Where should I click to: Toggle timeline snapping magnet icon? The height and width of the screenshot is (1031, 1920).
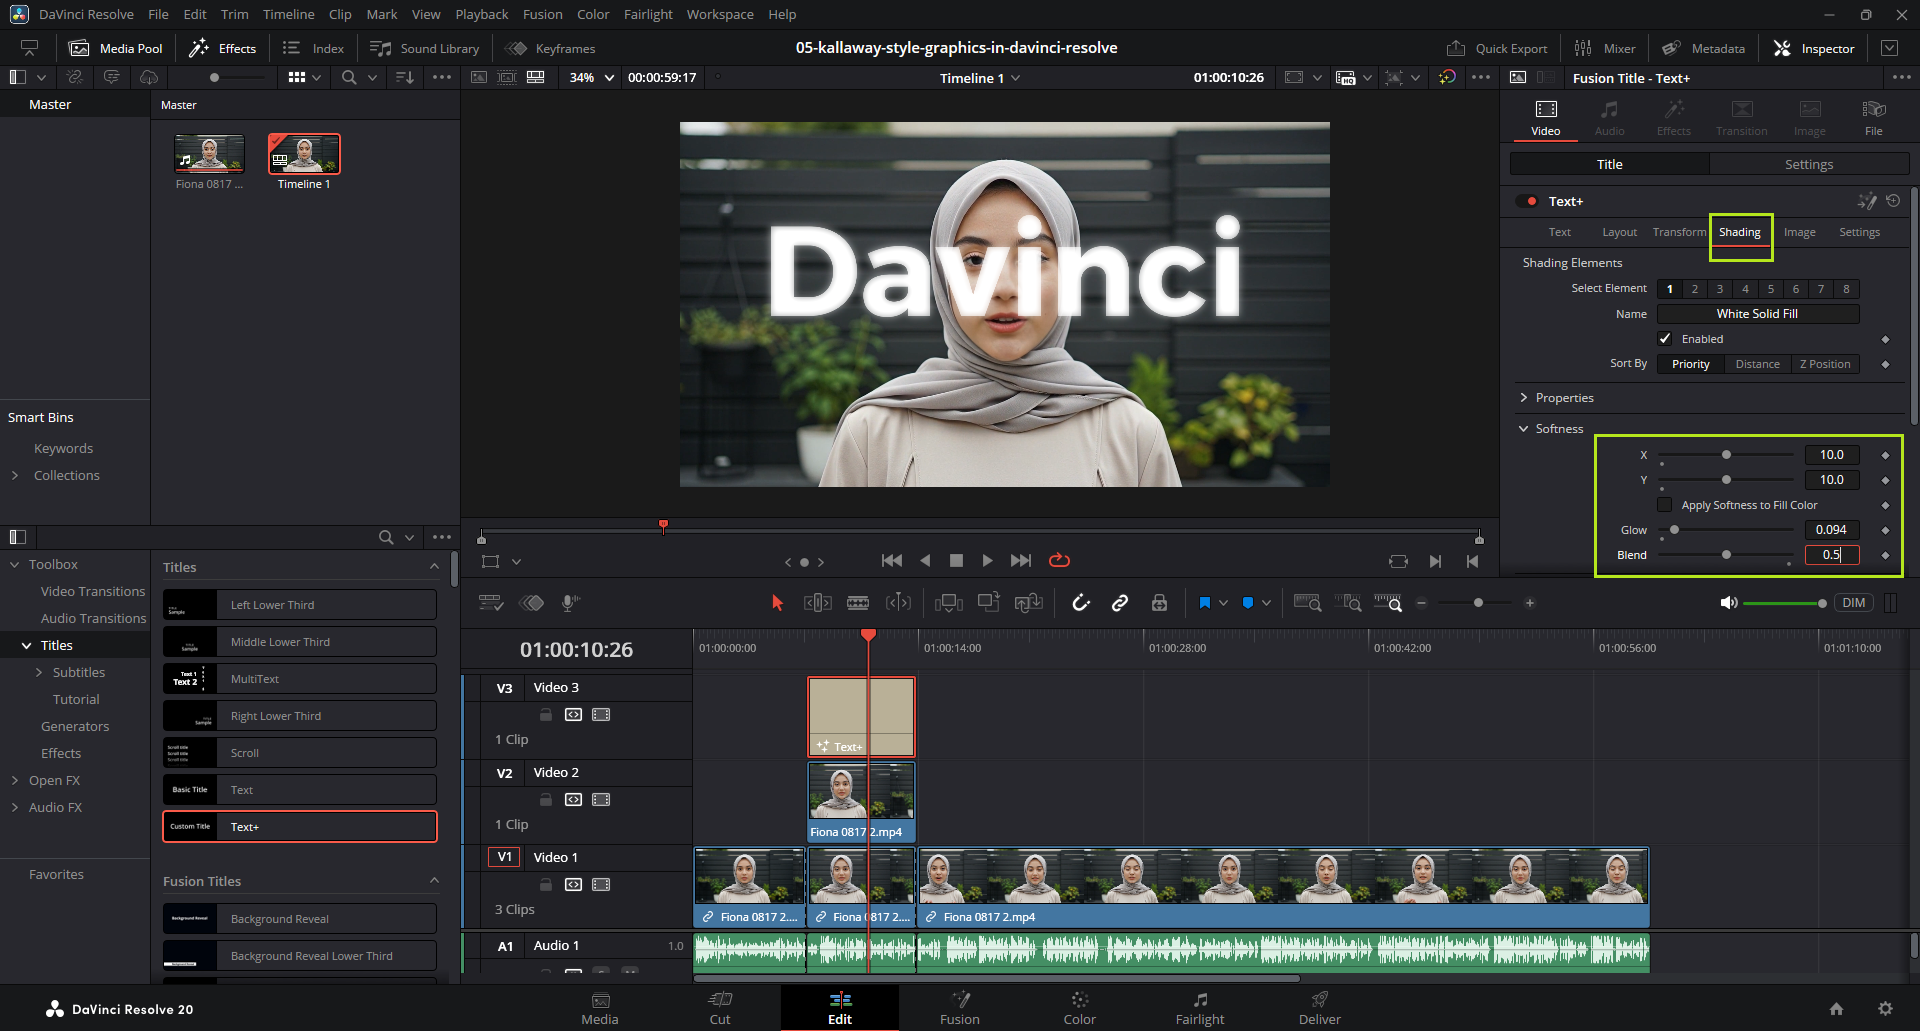point(1080,603)
